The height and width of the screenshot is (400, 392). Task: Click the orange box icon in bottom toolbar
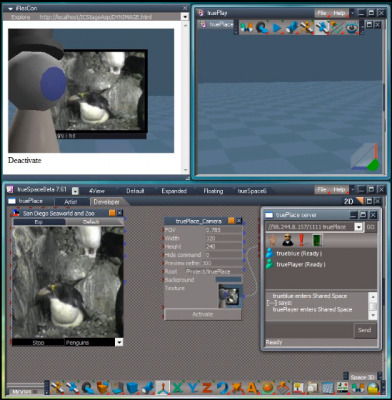click(103, 388)
